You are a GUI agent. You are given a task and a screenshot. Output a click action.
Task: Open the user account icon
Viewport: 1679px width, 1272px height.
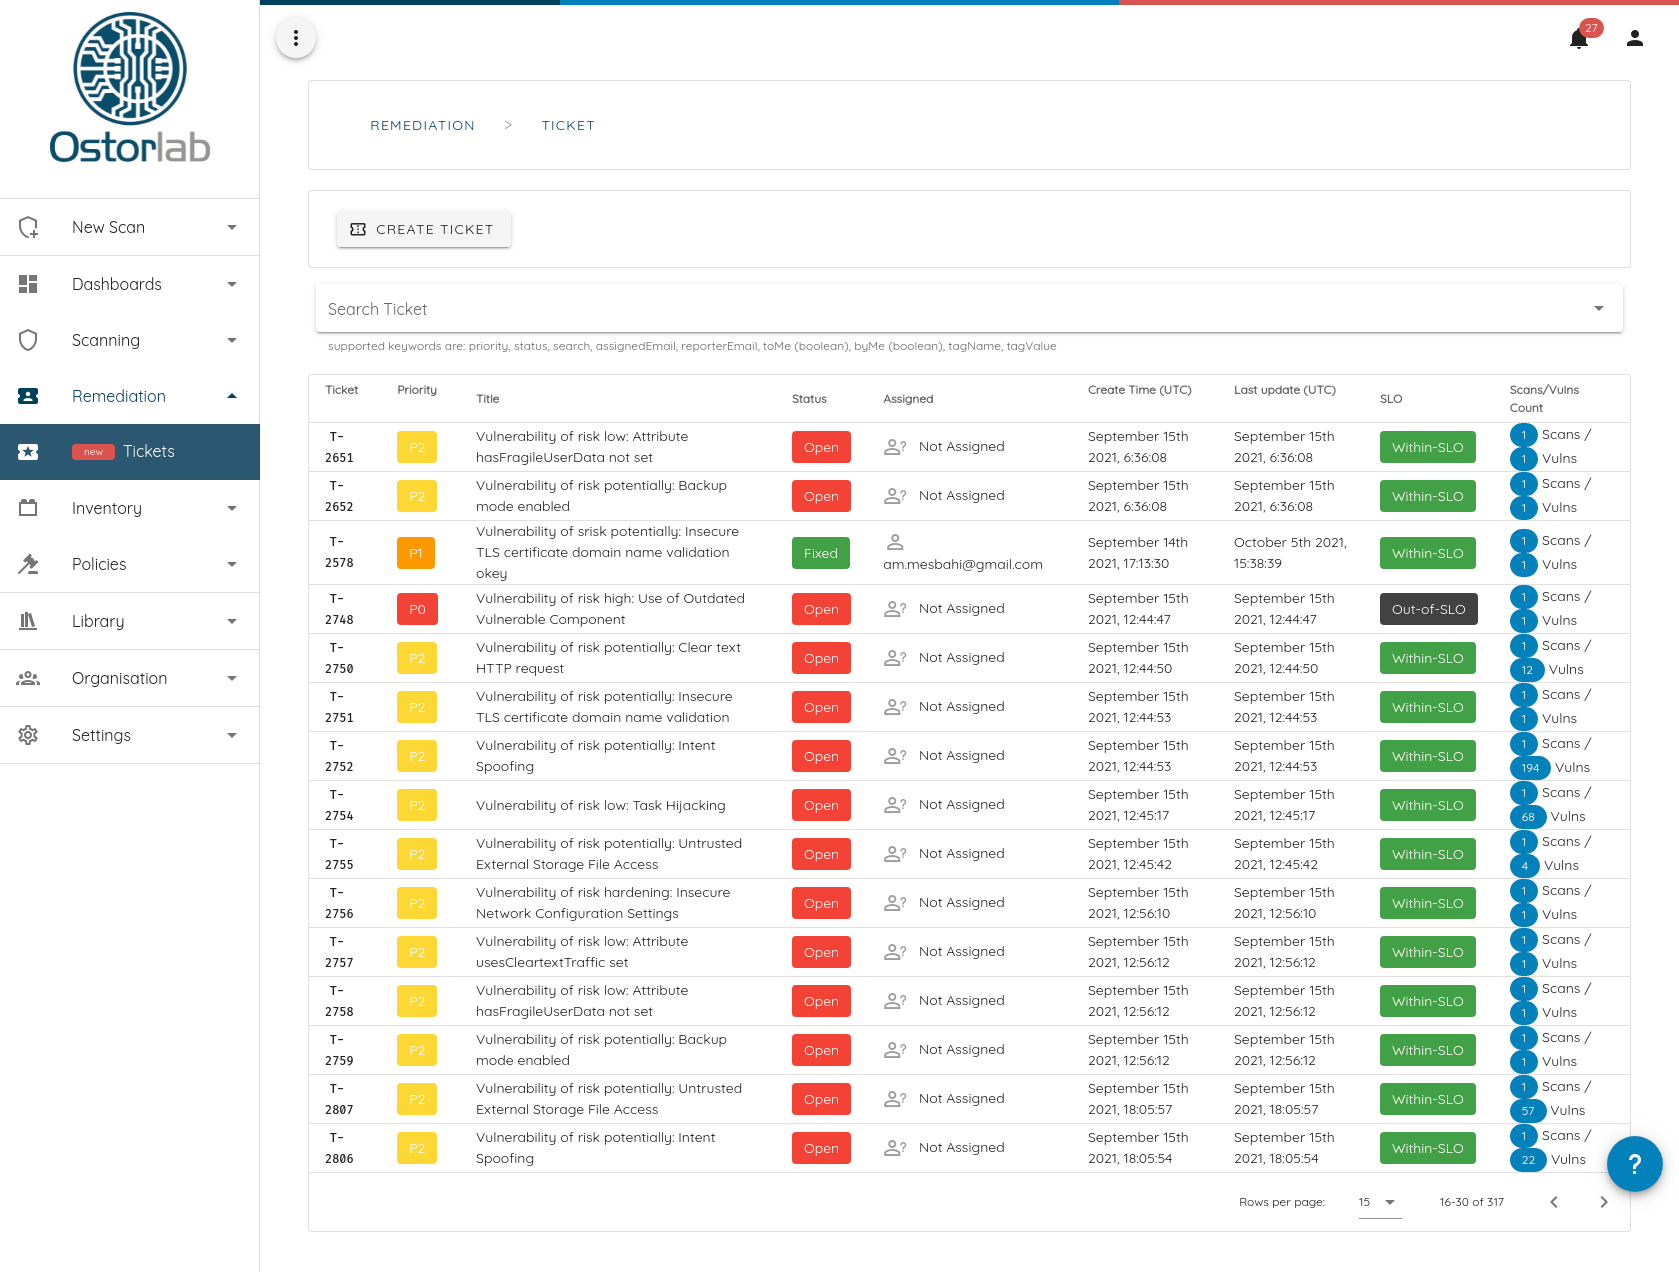(x=1635, y=38)
